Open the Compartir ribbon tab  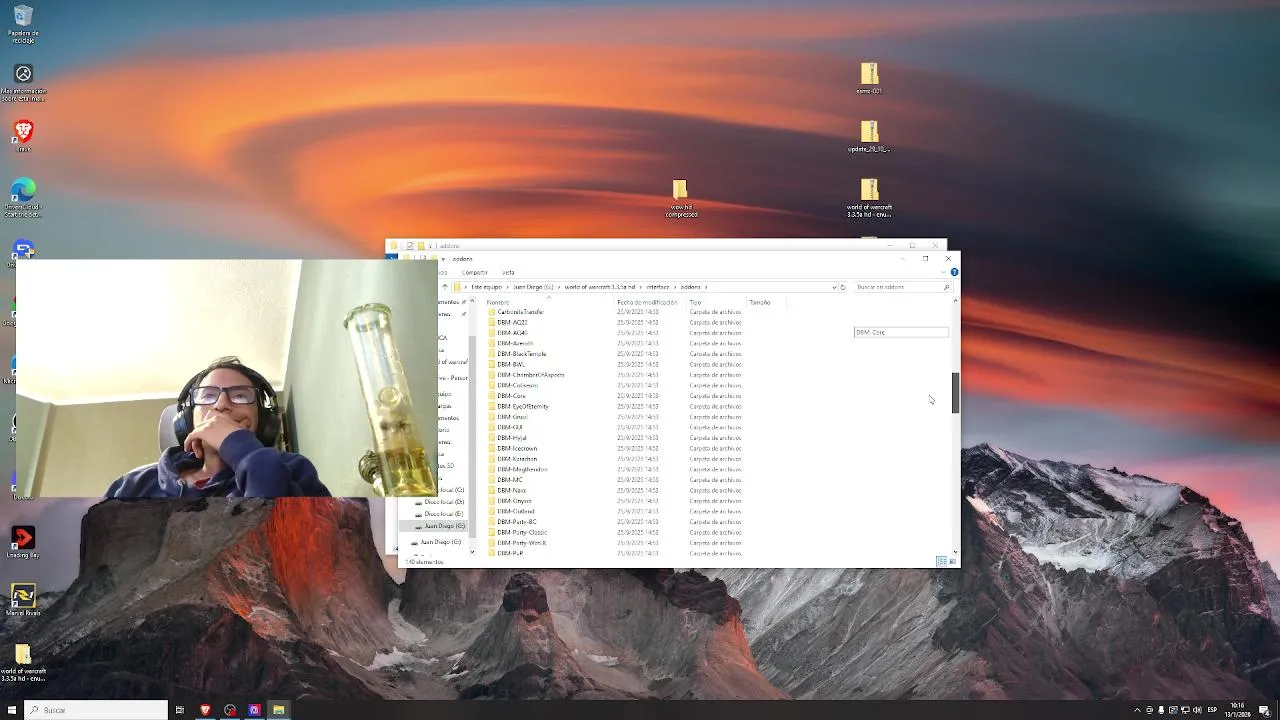point(475,272)
